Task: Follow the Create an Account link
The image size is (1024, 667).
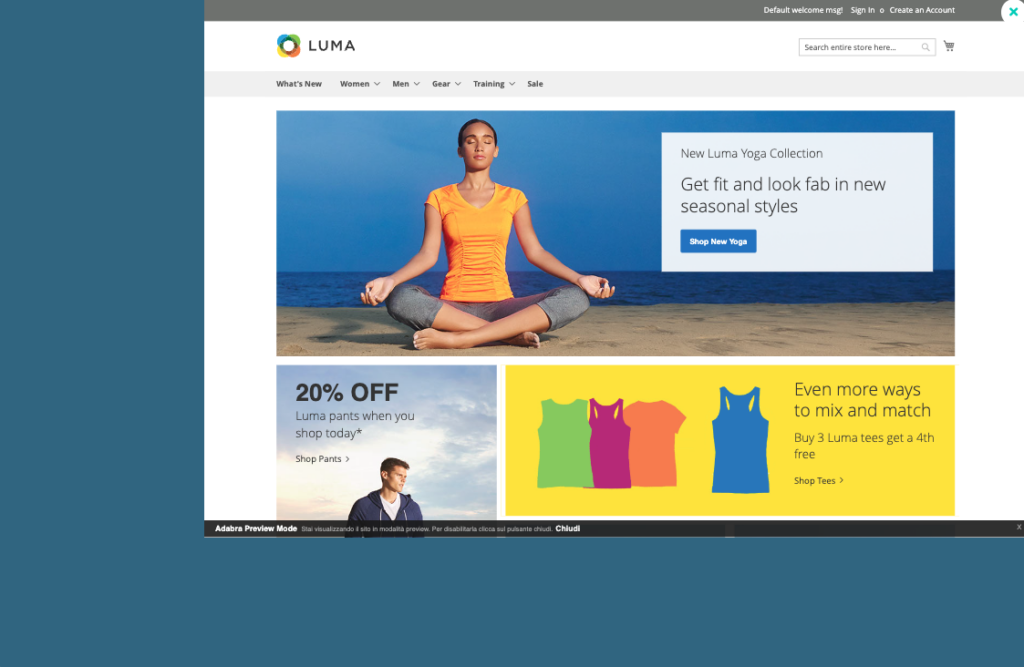Action: tap(921, 10)
